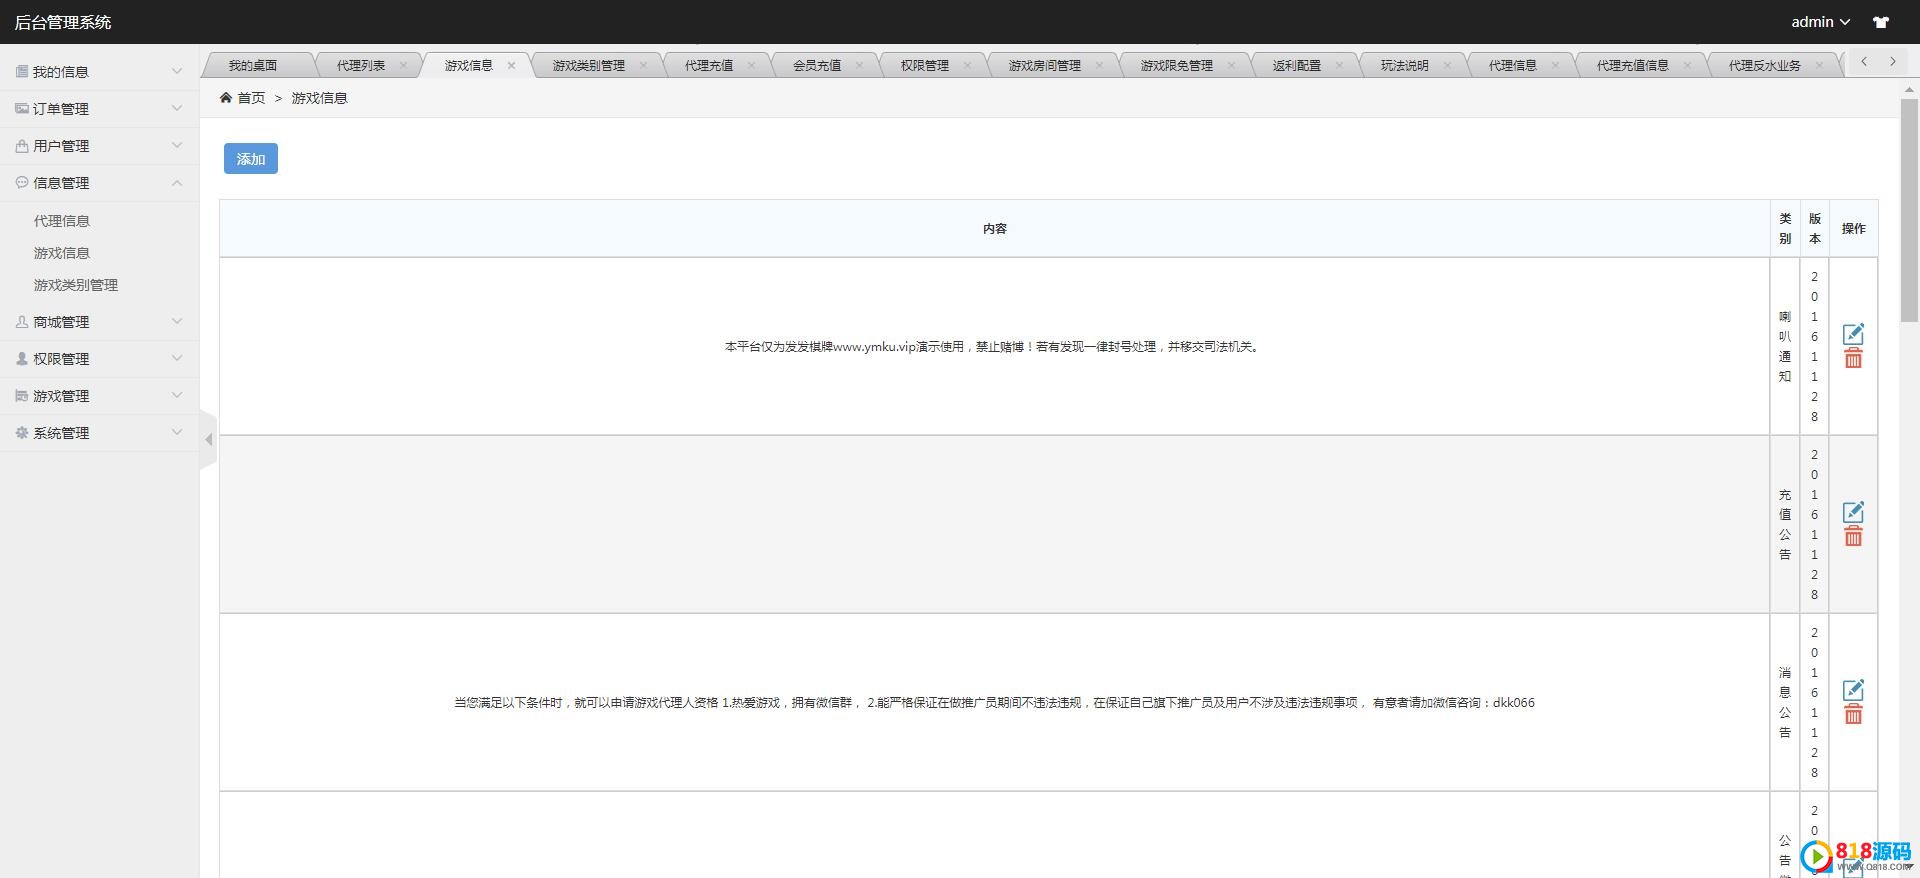Open the admin user dropdown
The width and height of the screenshot is (1920, 878).
pos(1820,22)
